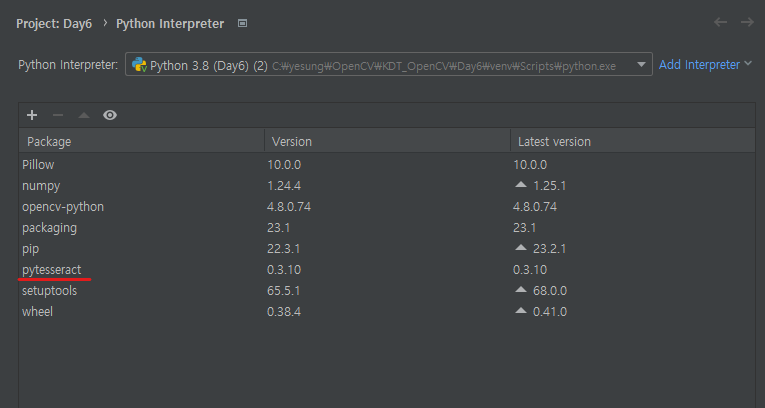Click the pytesseract version 0.3.10 cell
Screen dimensions: 765x408
point(284,269)
